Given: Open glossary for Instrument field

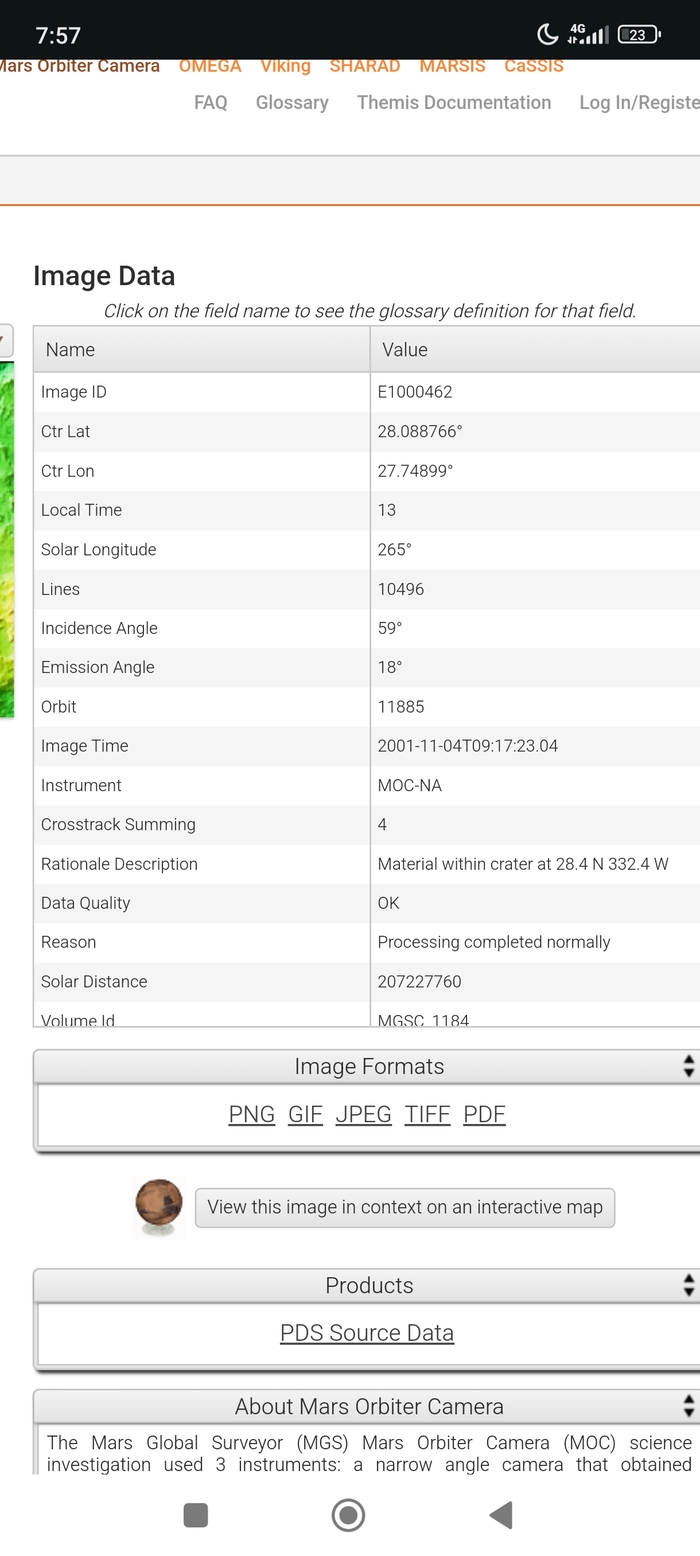Looking at the screenshot, I should [x=81, y=785].
